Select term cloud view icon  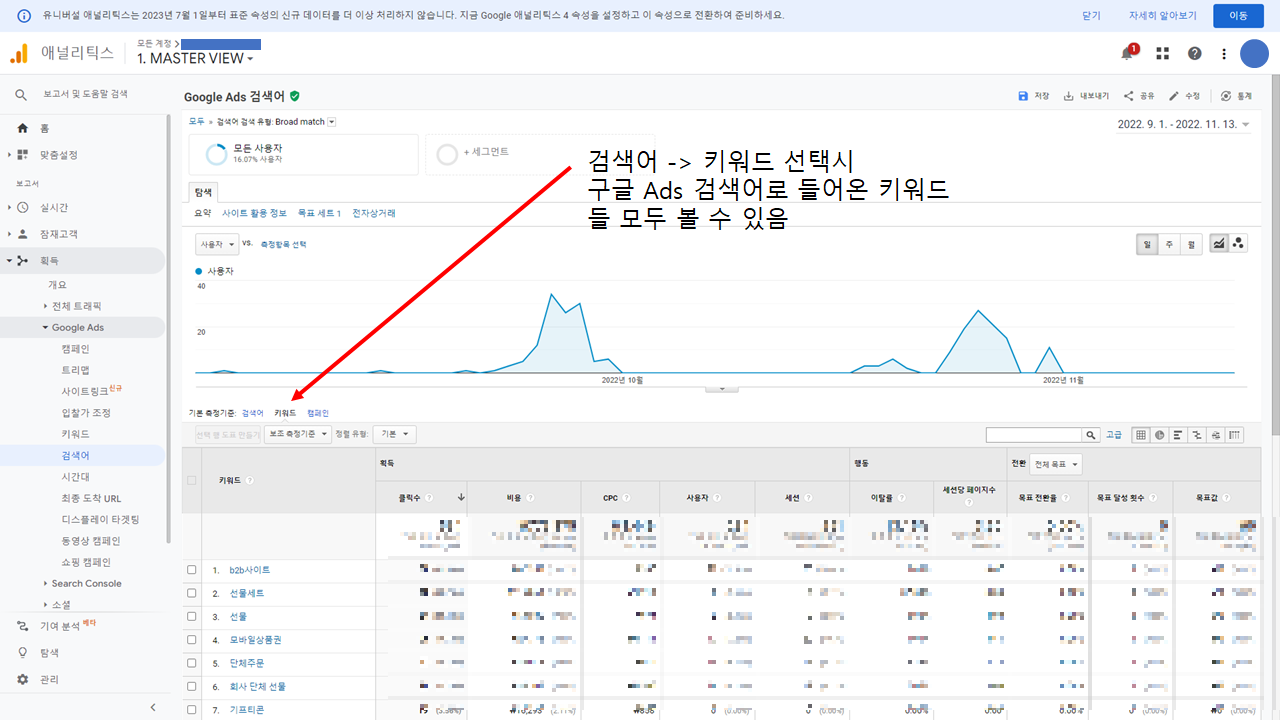pos(1216,435)
